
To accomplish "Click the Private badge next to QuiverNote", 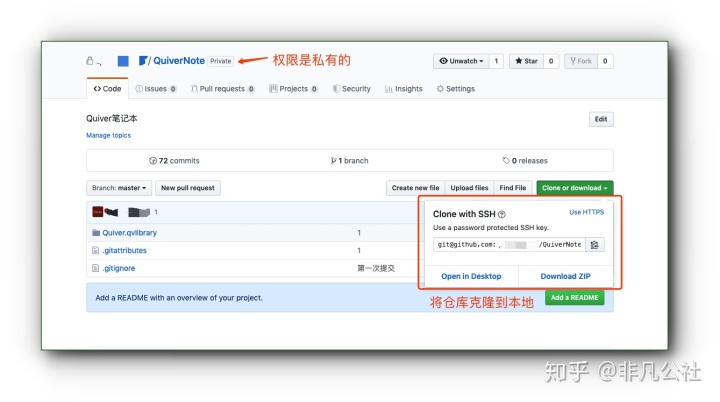I will 221,61.
